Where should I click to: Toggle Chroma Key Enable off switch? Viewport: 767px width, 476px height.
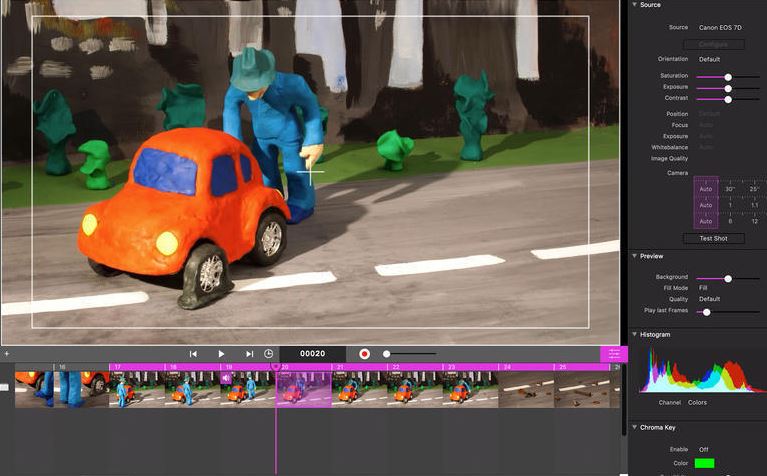point(704,449)
